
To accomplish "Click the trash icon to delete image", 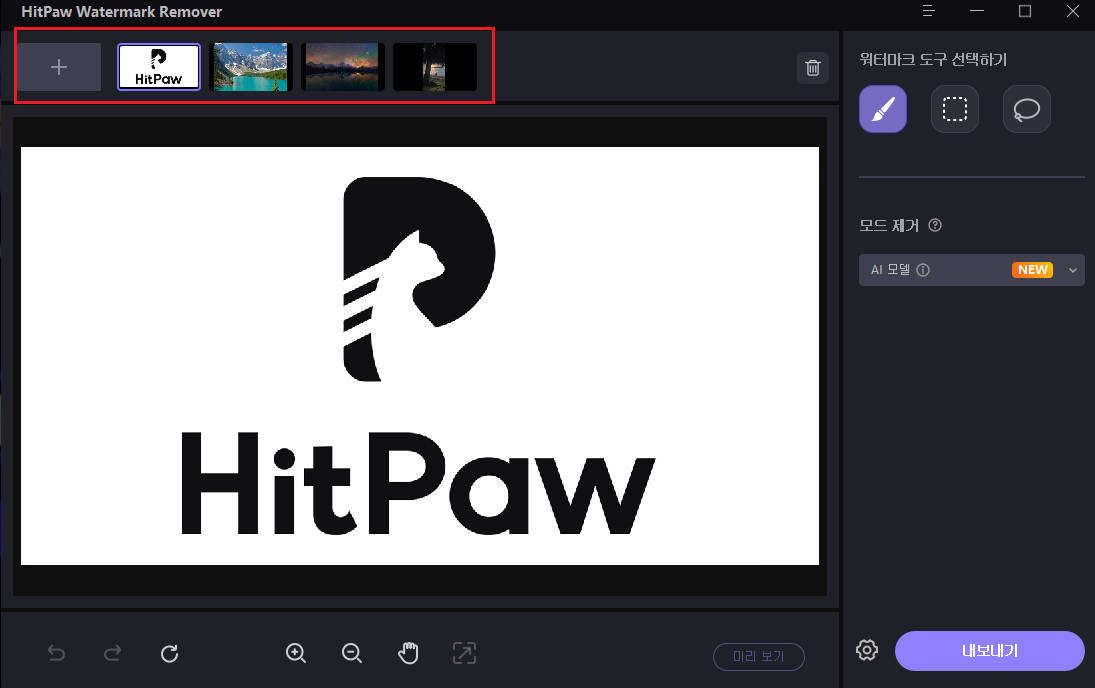I will pos(813,68).
